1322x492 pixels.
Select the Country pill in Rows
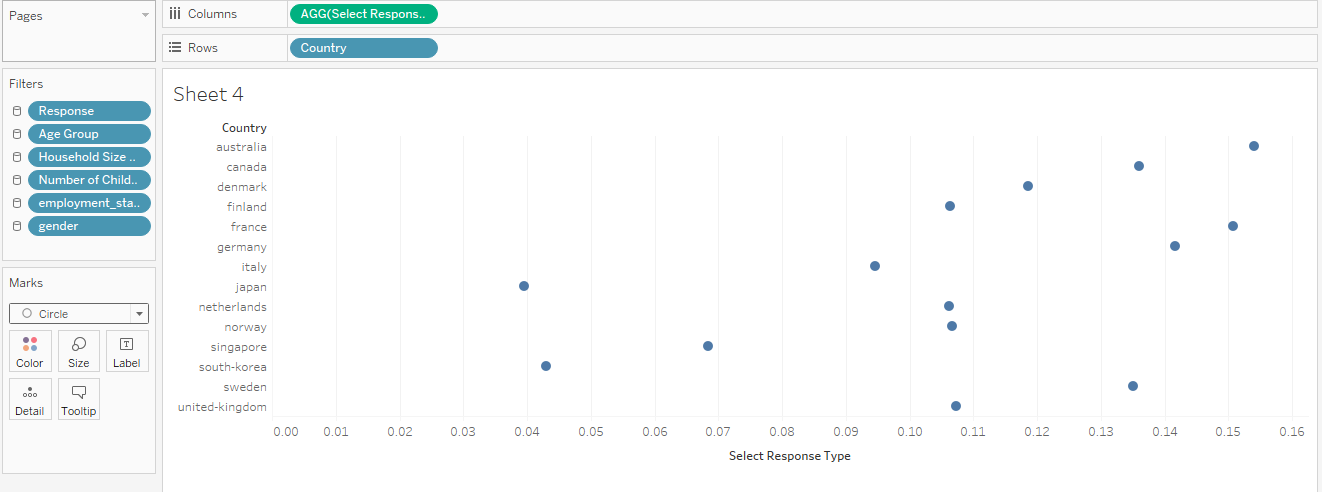pos(363,48)
